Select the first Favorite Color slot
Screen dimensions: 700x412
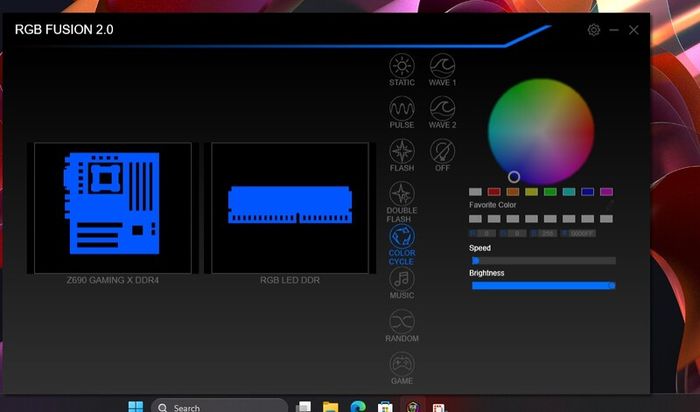coord(475,219)
